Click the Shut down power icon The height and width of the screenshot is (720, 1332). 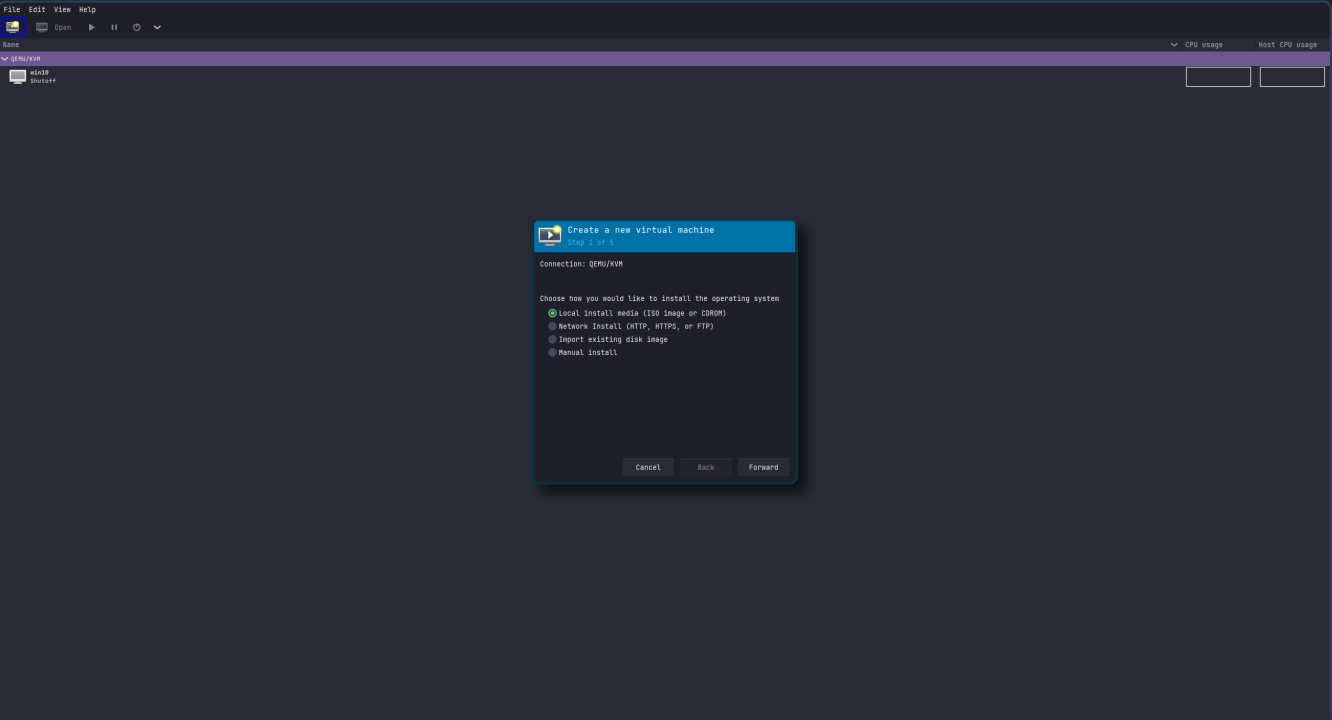(x=135, y=27)
